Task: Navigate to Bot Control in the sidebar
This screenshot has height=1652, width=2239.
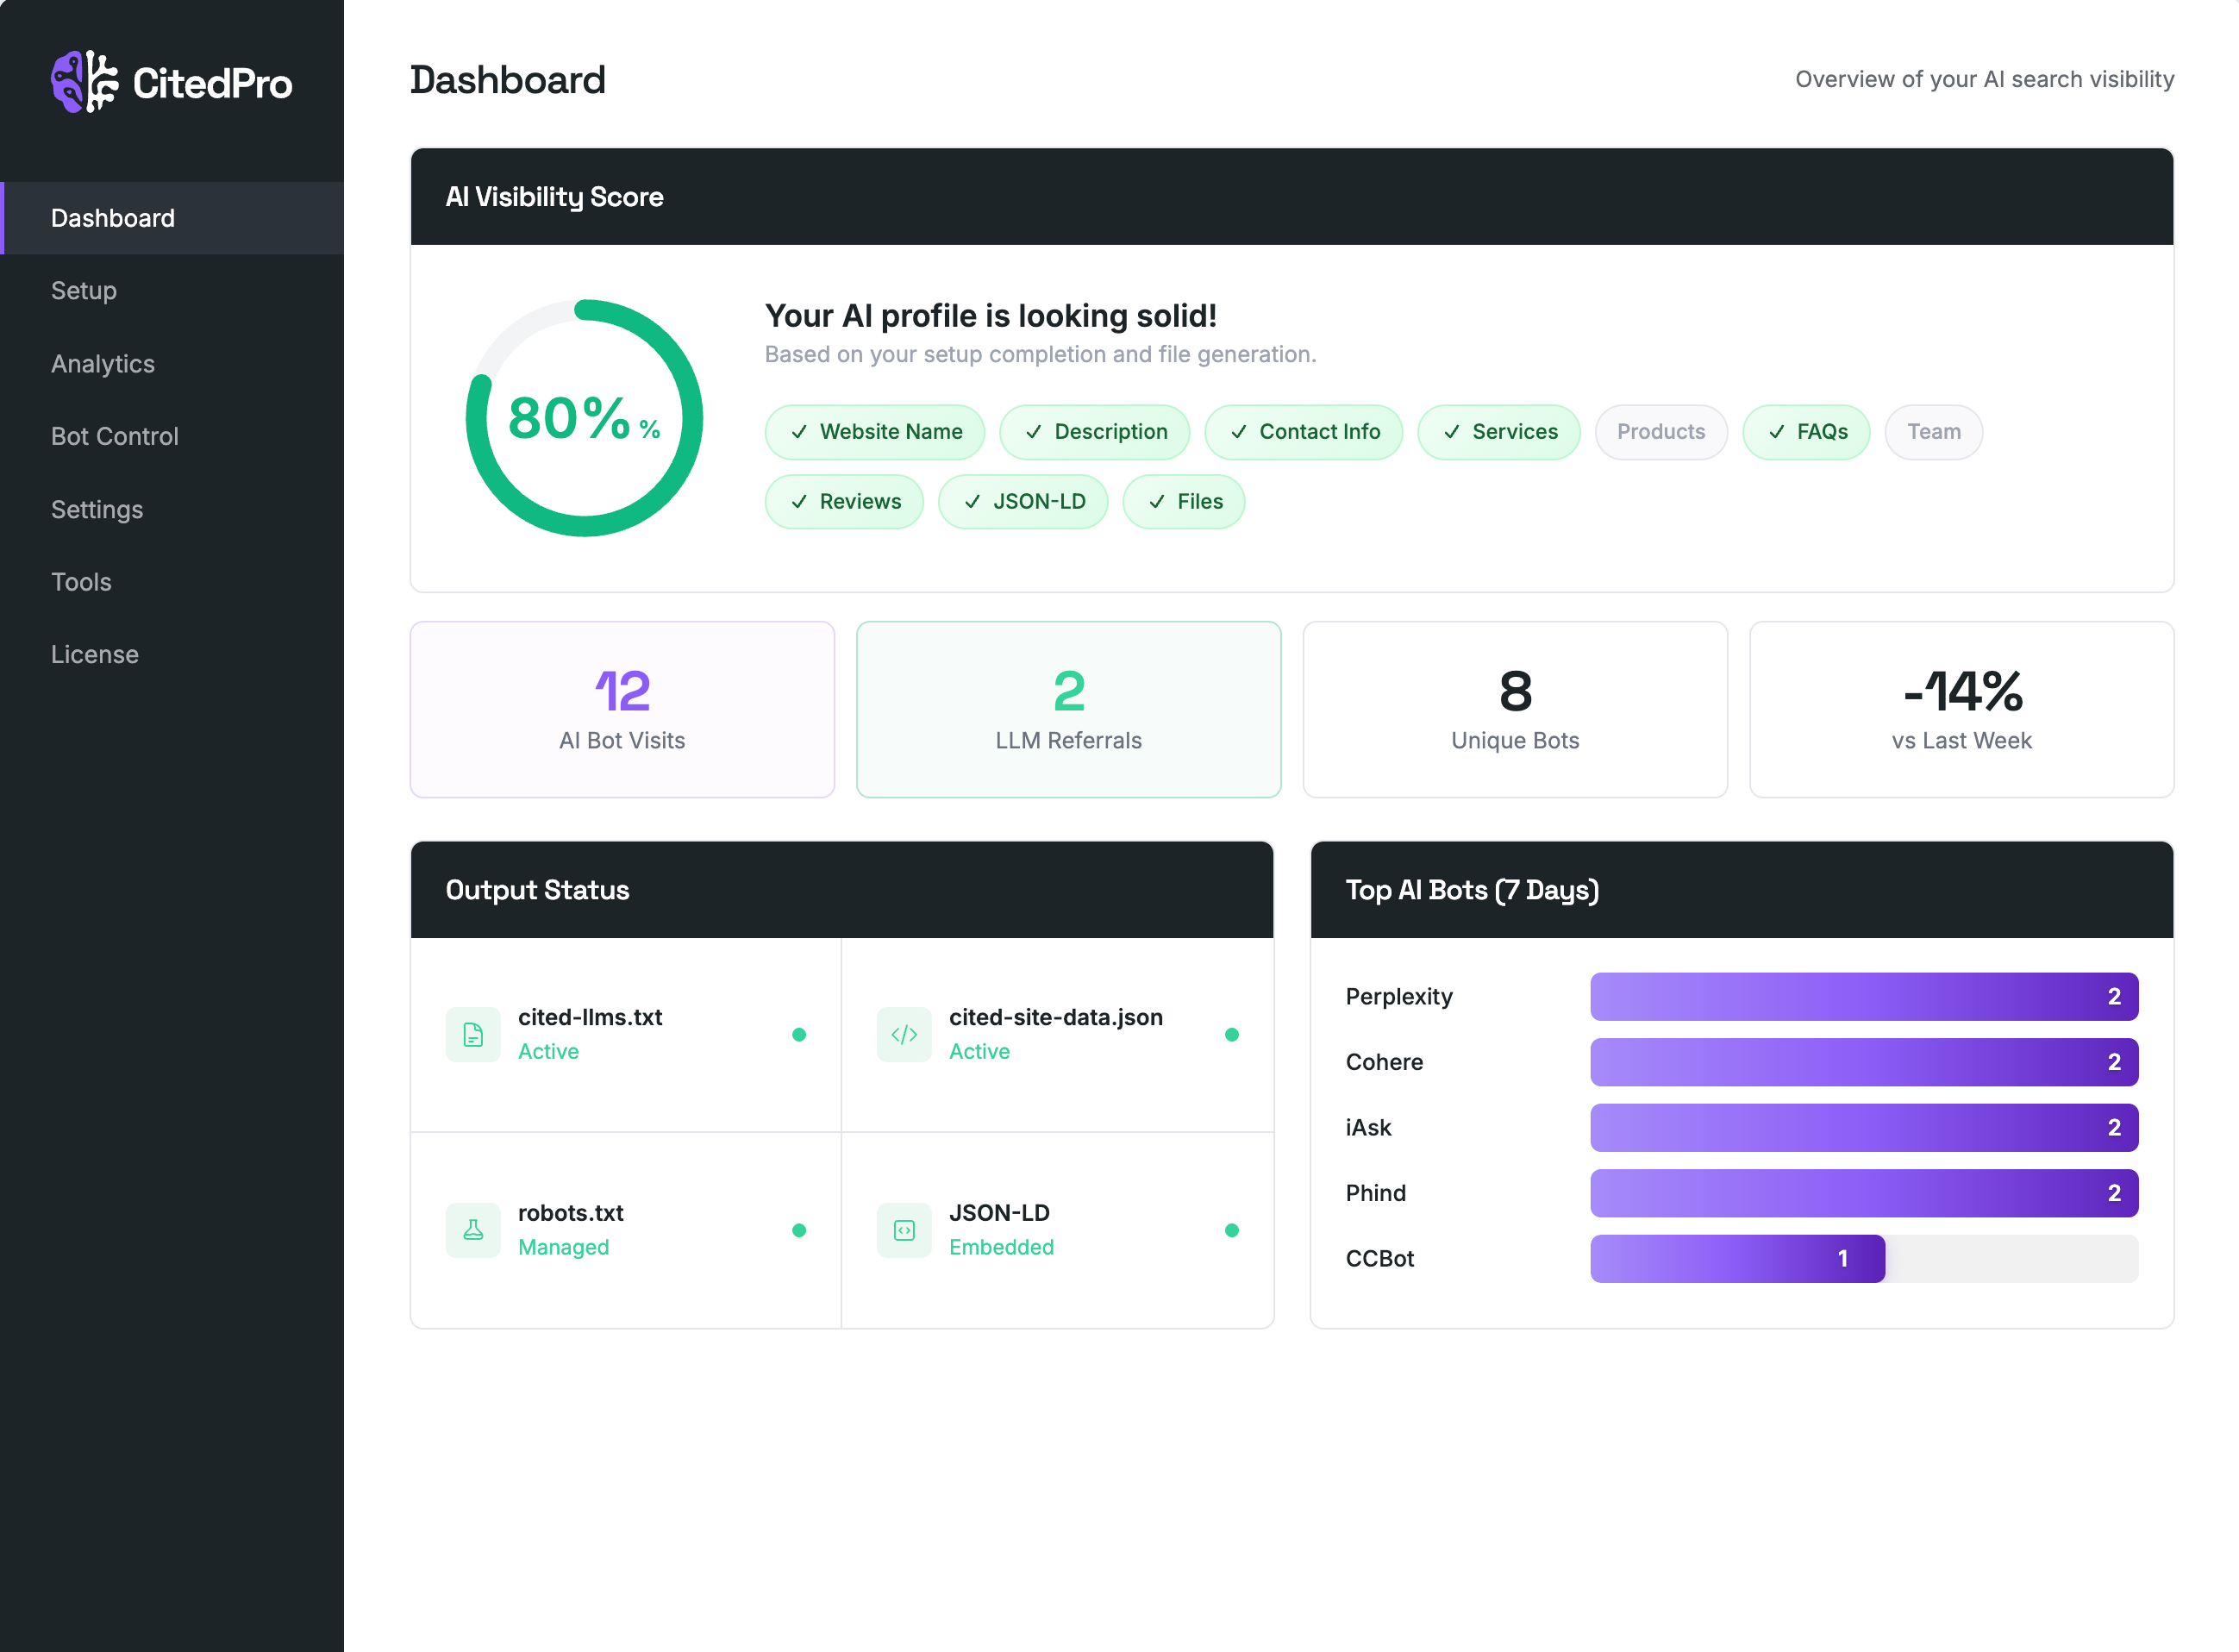Action: (x=114, y=436)
